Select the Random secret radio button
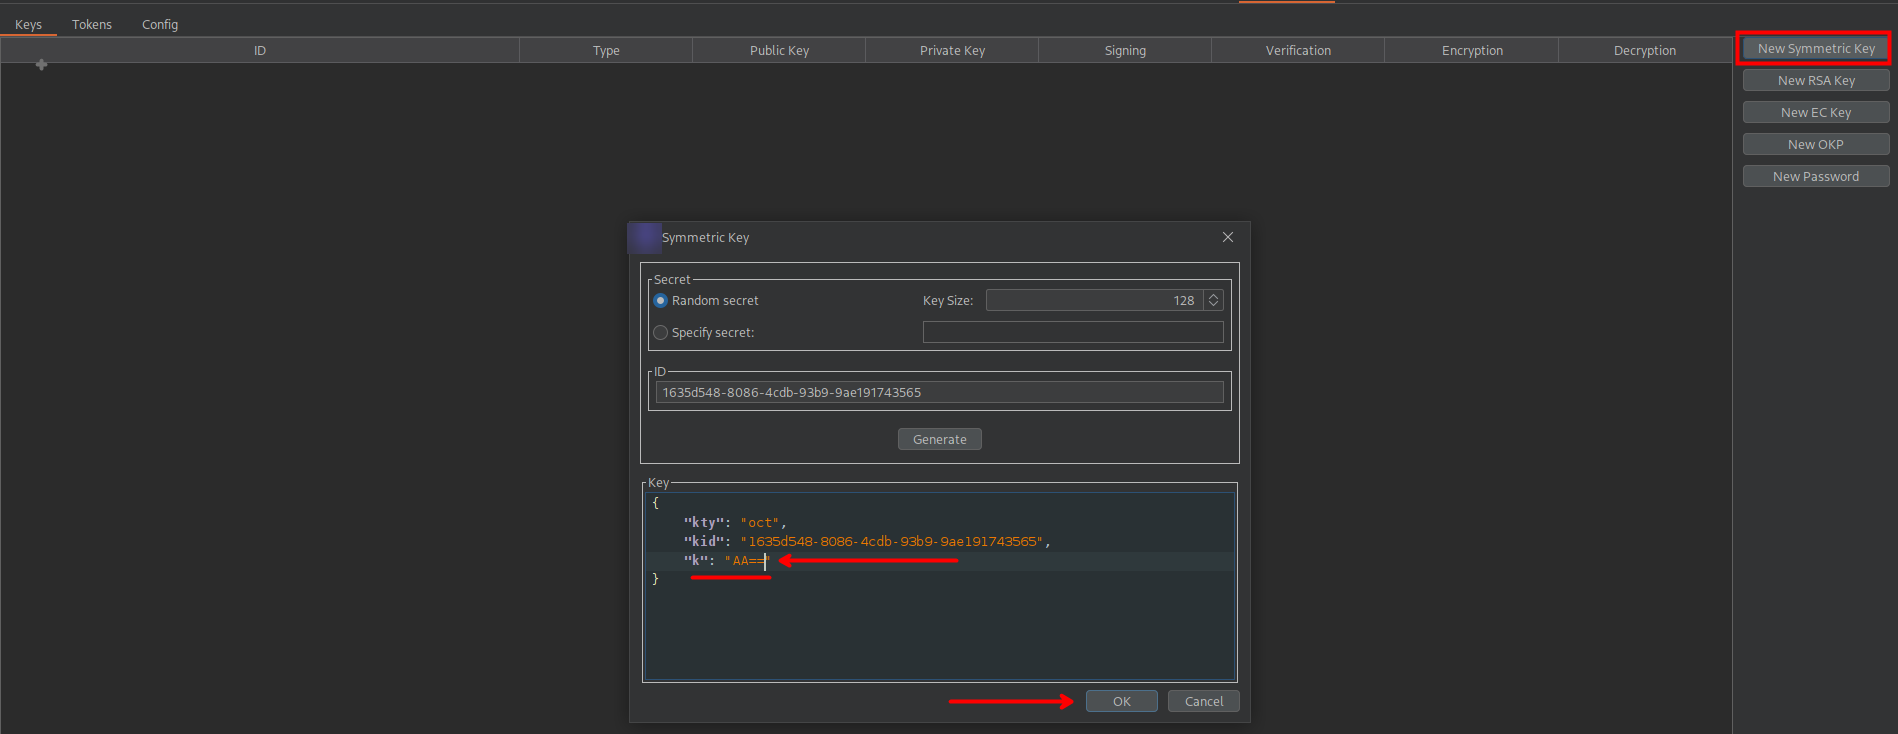 pyautogui.click(x=660, y=301)
